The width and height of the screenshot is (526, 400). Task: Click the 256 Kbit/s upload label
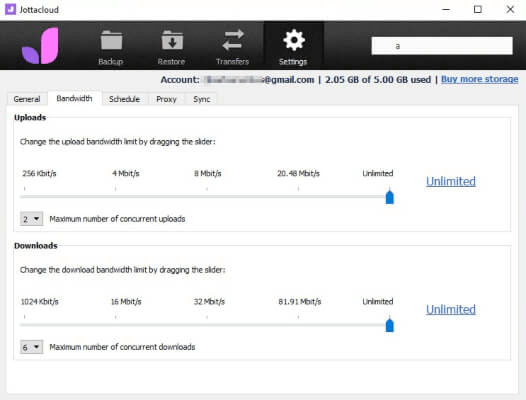pos(39,173)
